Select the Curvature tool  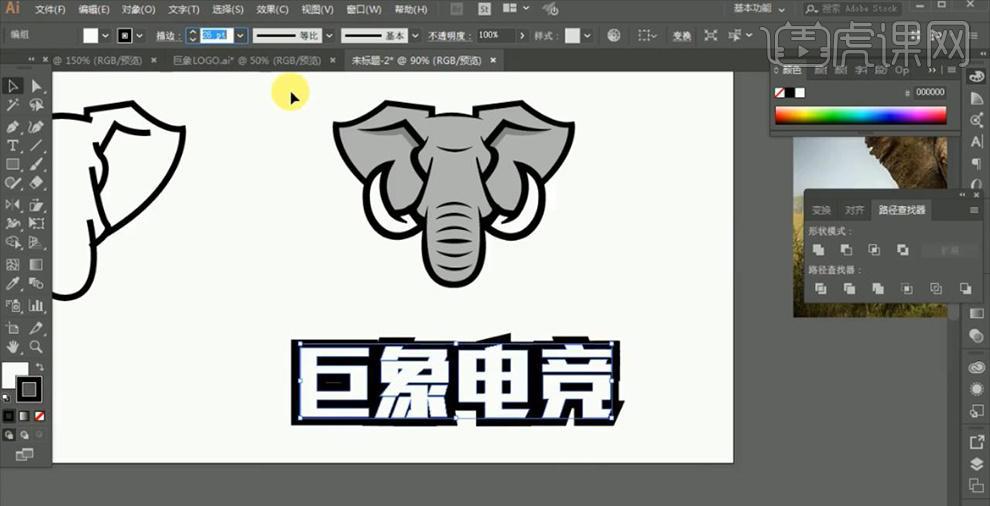tap(37, 126)
